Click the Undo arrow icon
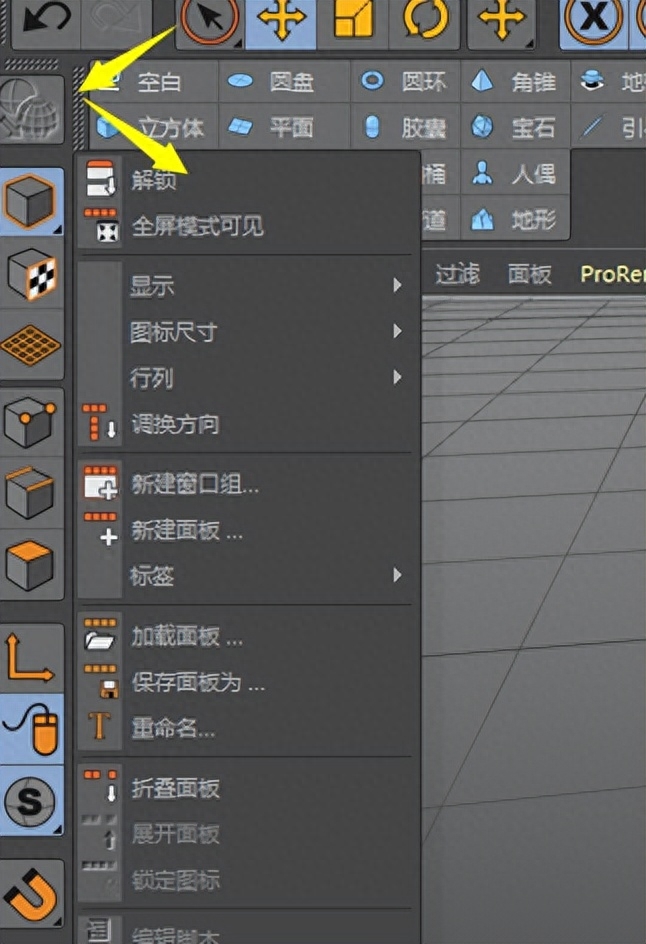This screenshot has width=646, height=944. pyautogui.click(x=46, y=19)
